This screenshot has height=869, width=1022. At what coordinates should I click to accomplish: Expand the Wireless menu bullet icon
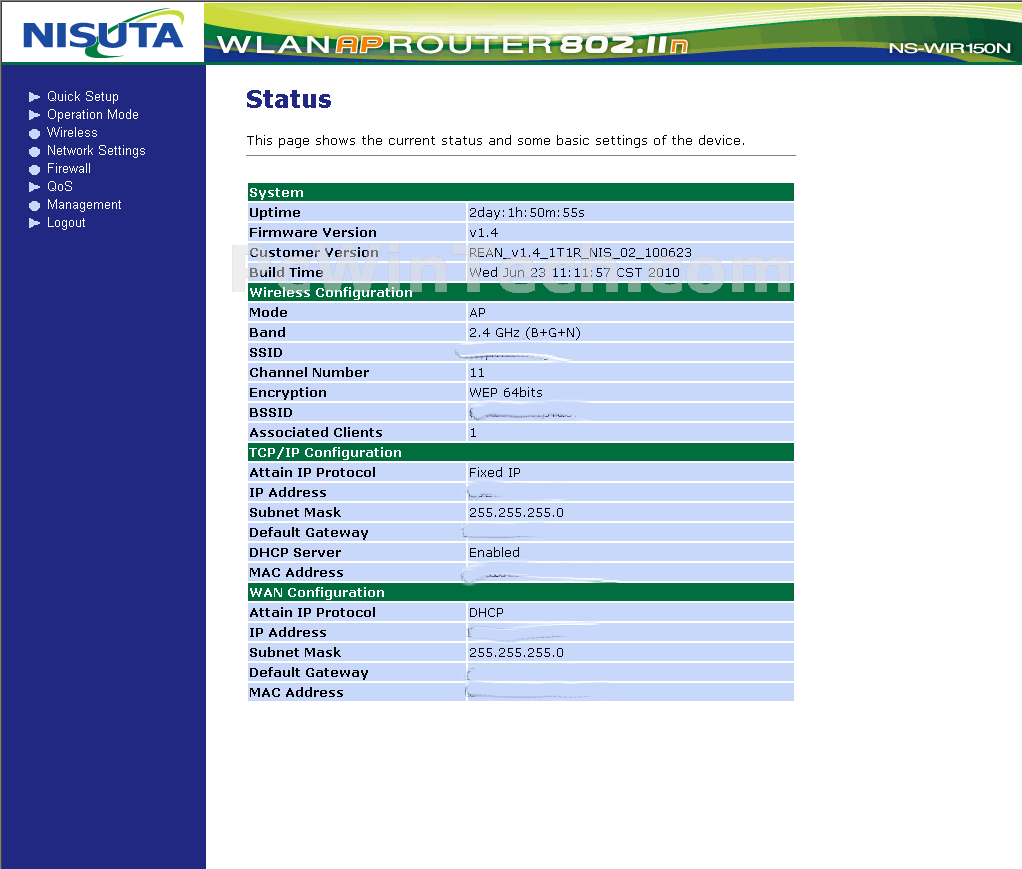pyautogui.click(x=35, y=134)
